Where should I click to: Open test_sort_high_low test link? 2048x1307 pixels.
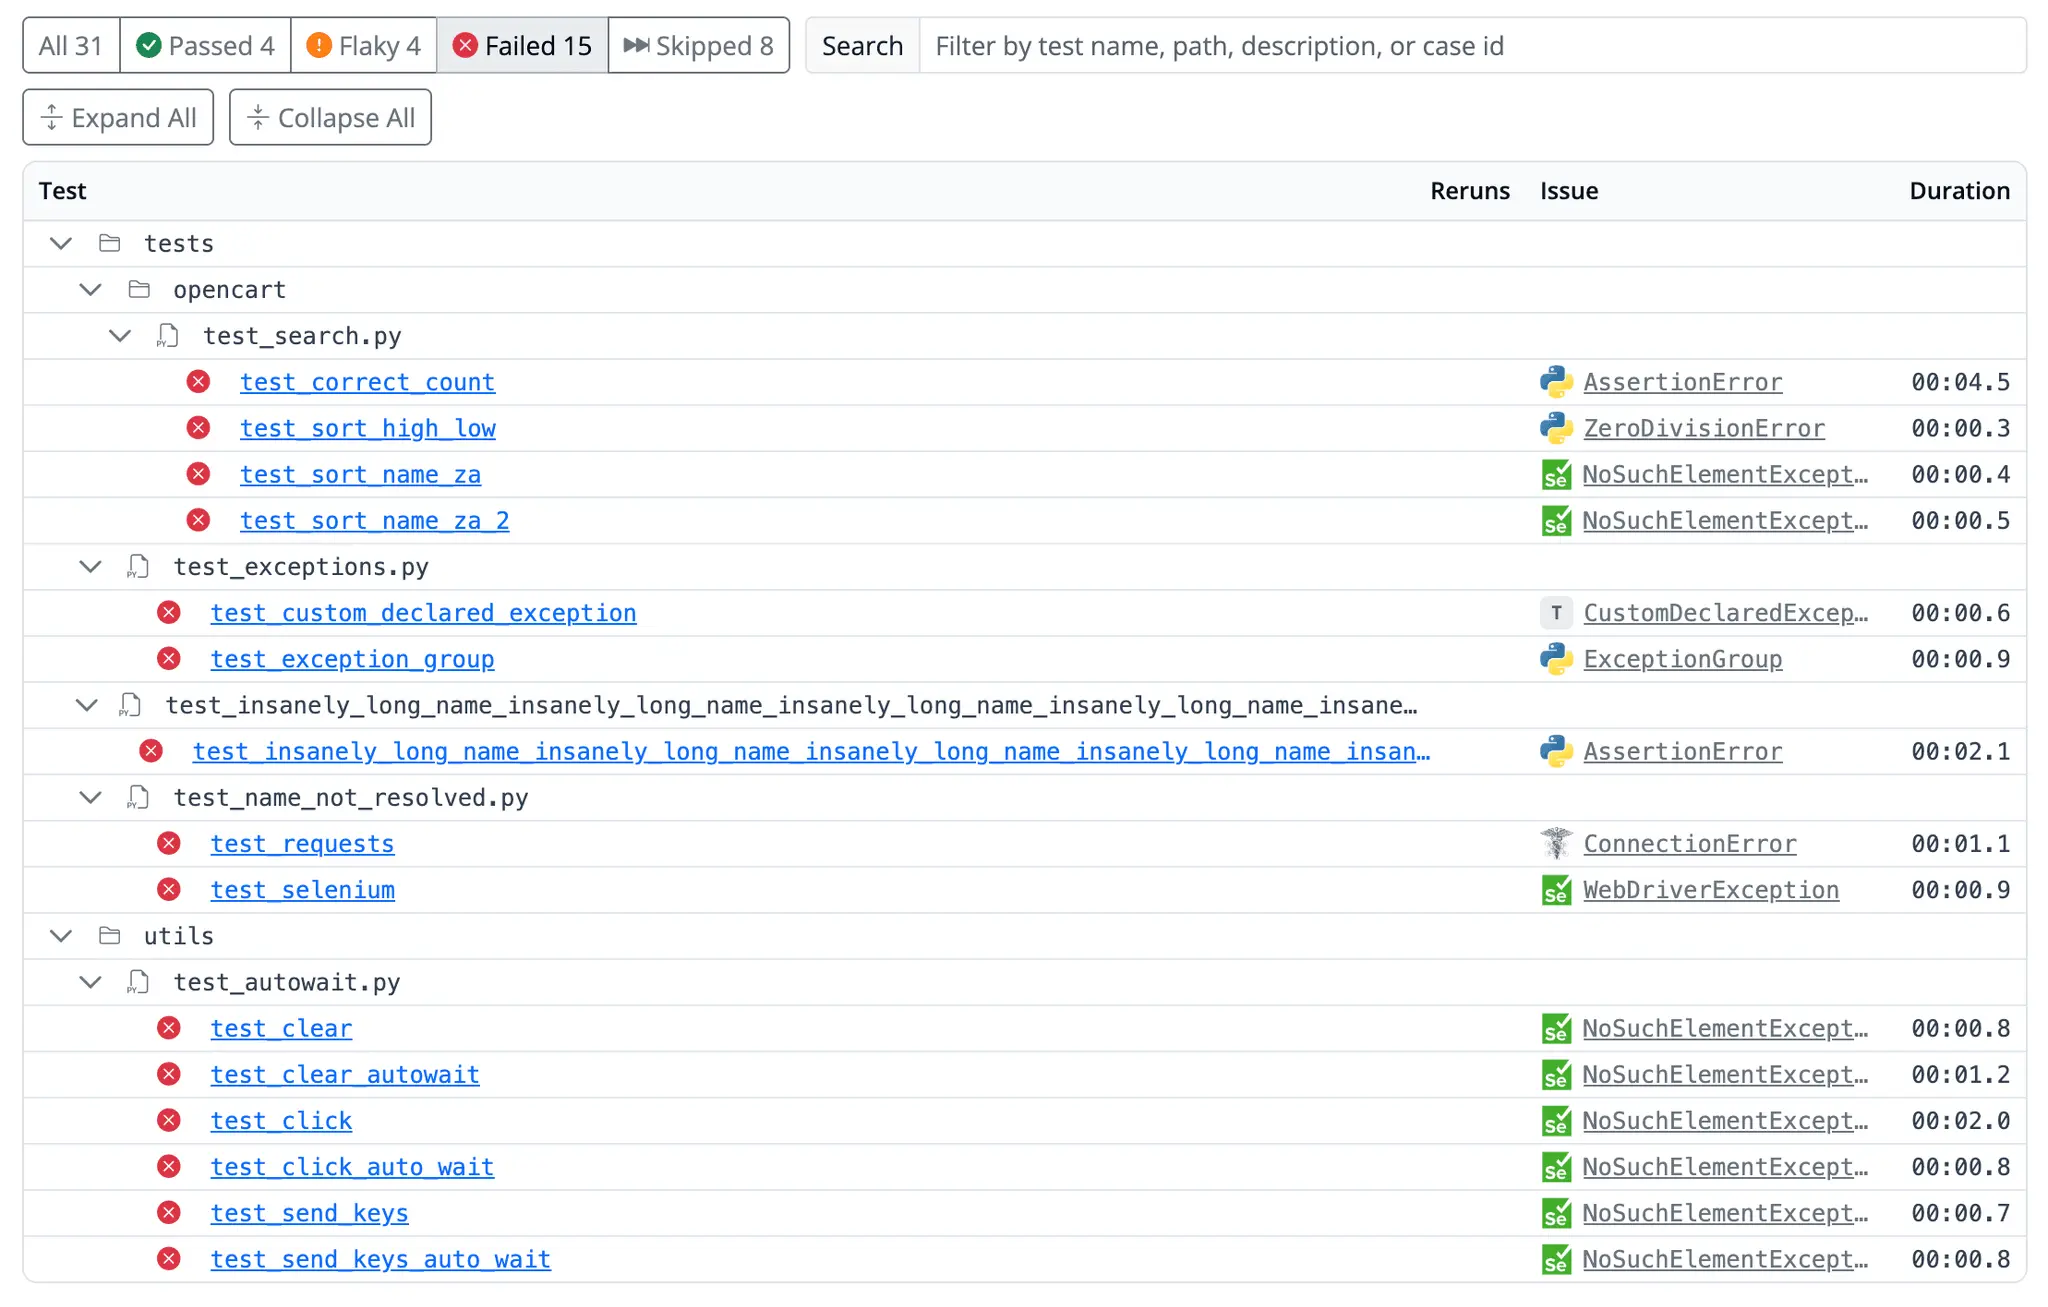coord(367,428)
